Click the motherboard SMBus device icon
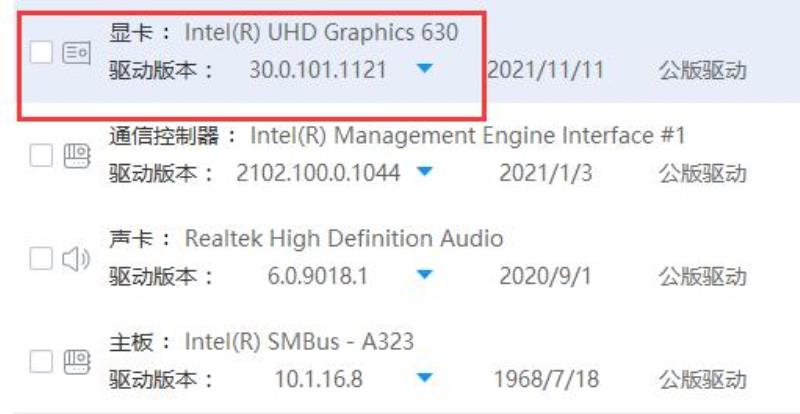Viewport: 800px width, 414px height. [x=77, y=362]
